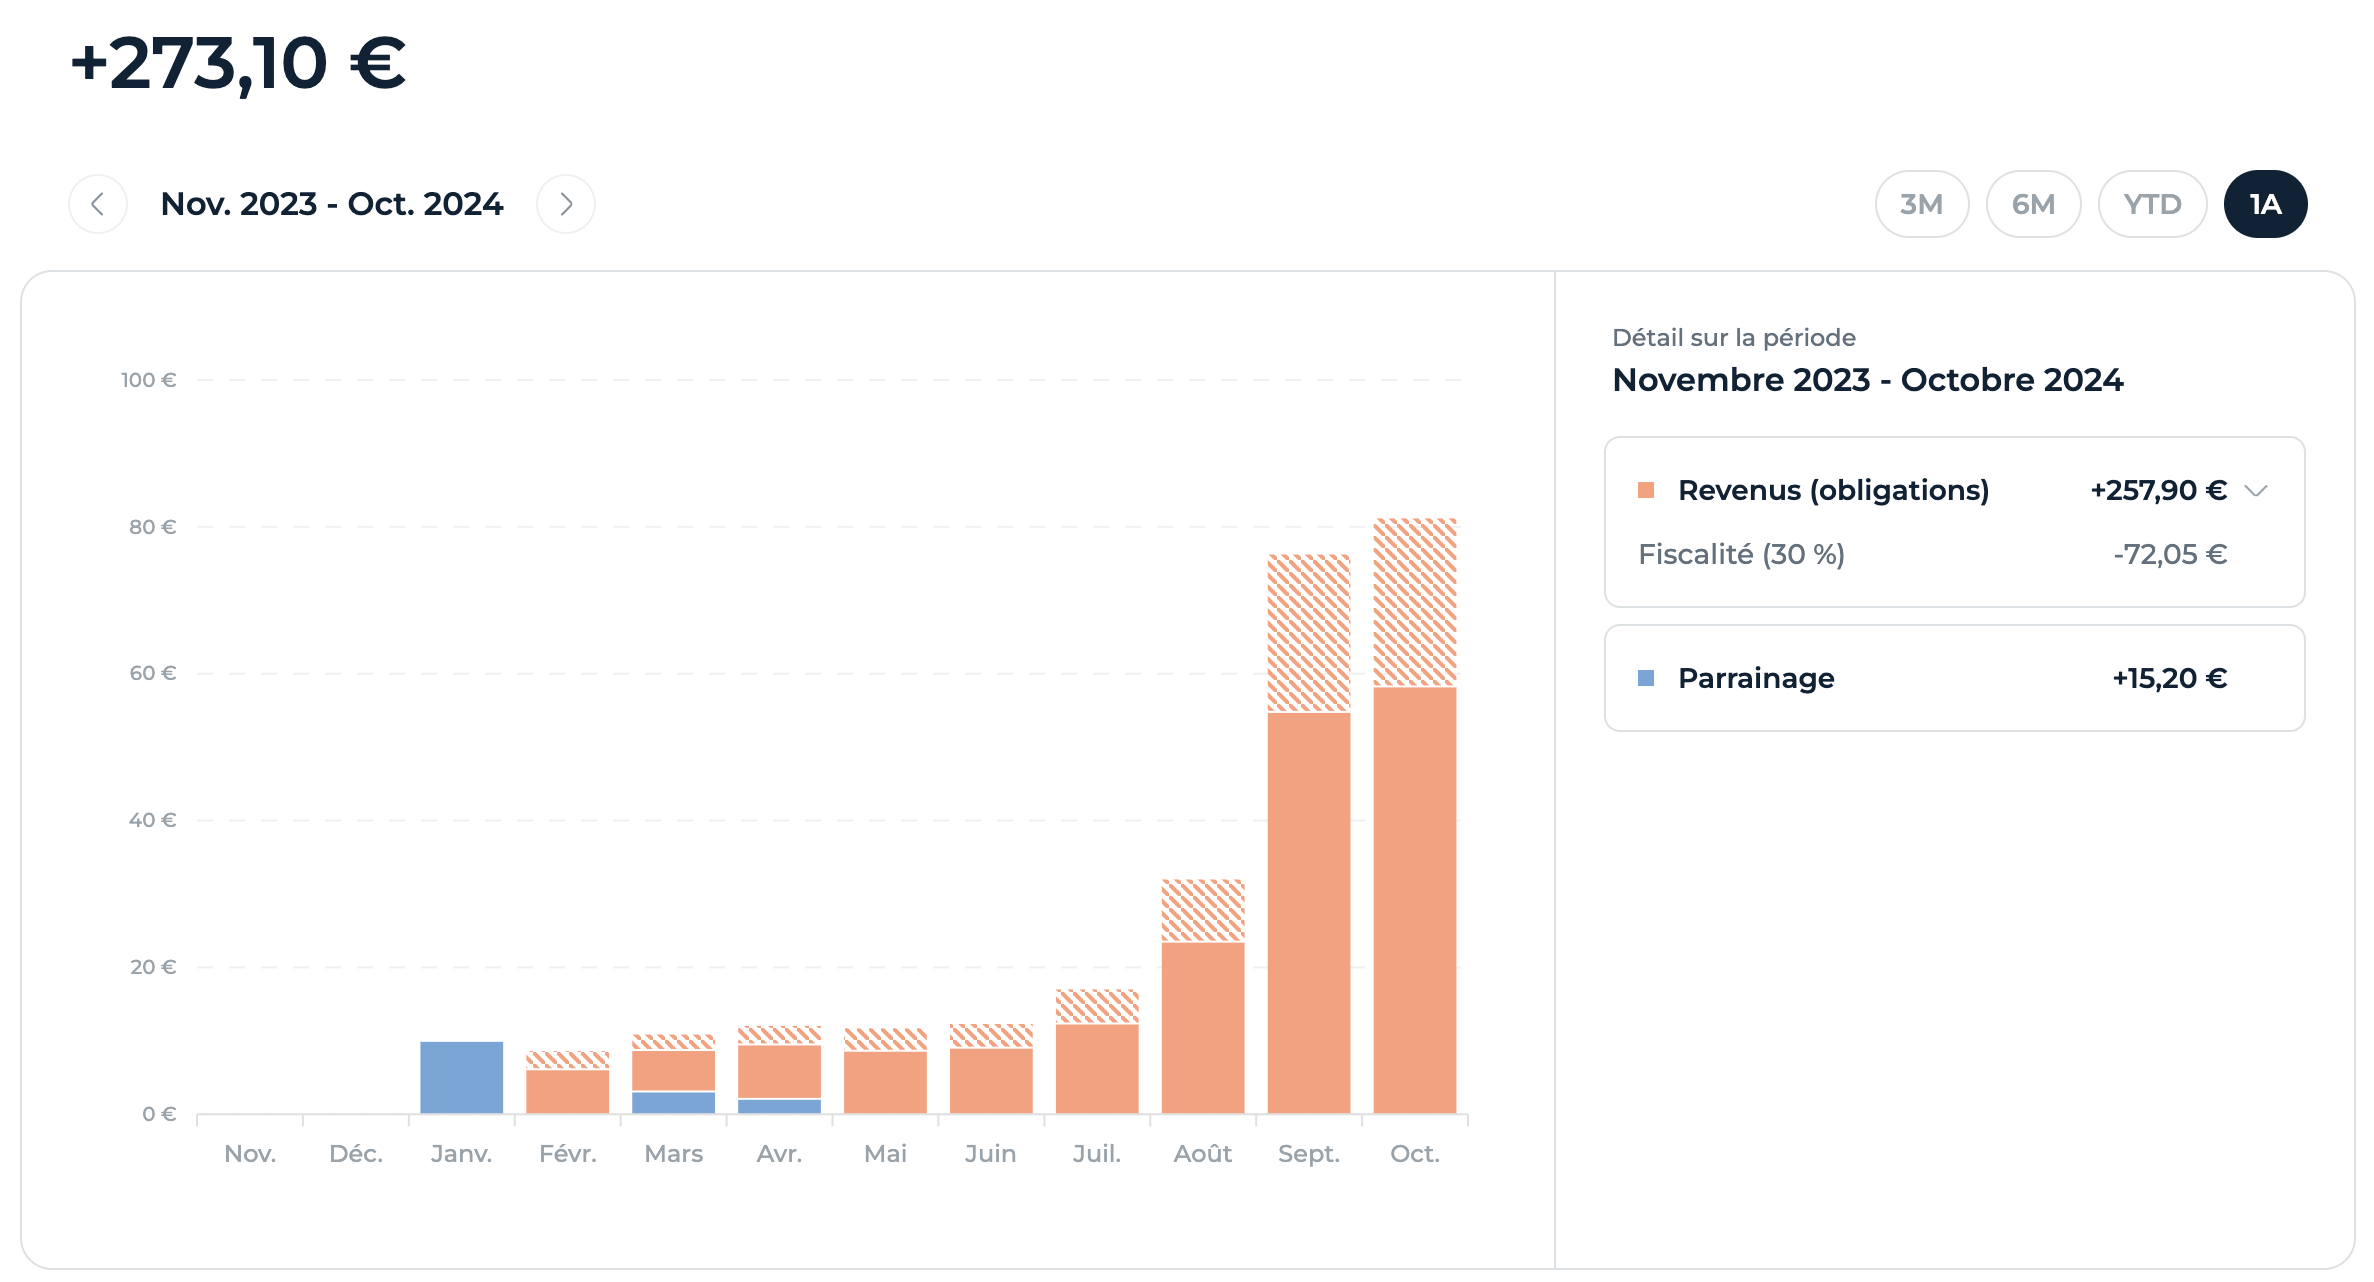Select the 3M time range

1921,204
